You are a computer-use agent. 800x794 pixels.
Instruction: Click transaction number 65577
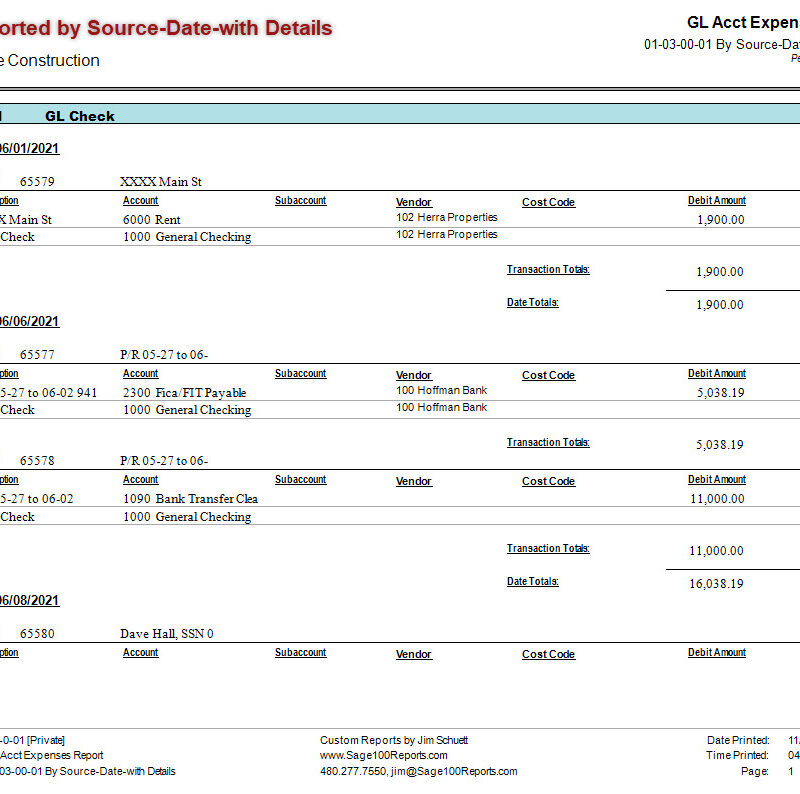(x=37, y=355)
